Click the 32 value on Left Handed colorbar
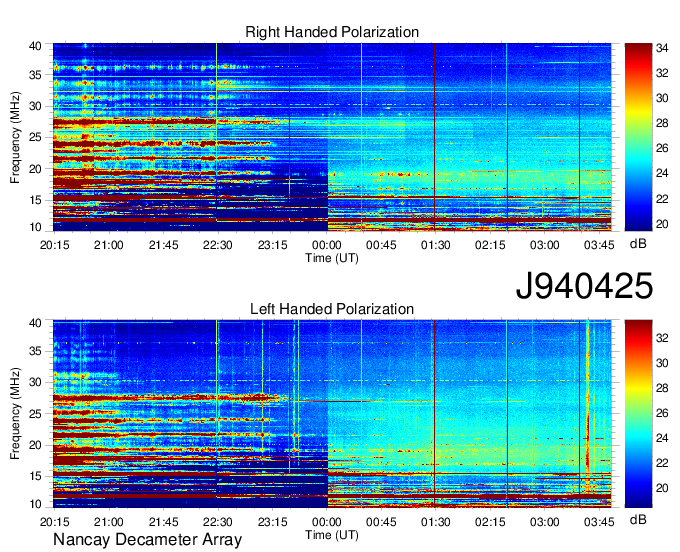The image size is (680, 552). tap(662, 338)
